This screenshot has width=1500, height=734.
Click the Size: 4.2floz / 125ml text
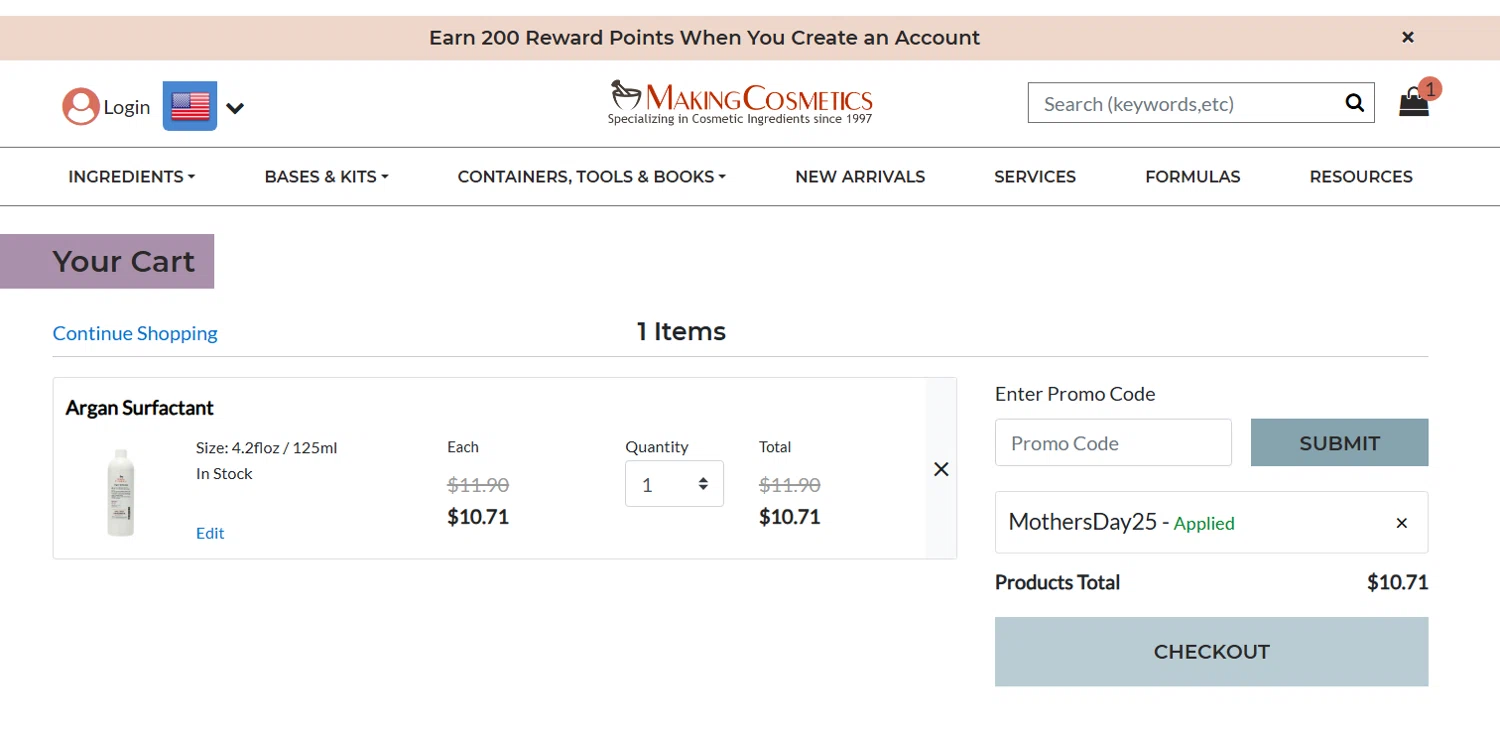point(267,447)
